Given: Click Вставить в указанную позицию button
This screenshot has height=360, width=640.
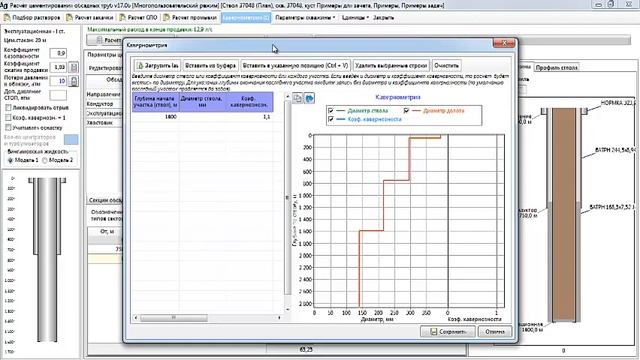Looking at the screenshot, I should (295, 65).
